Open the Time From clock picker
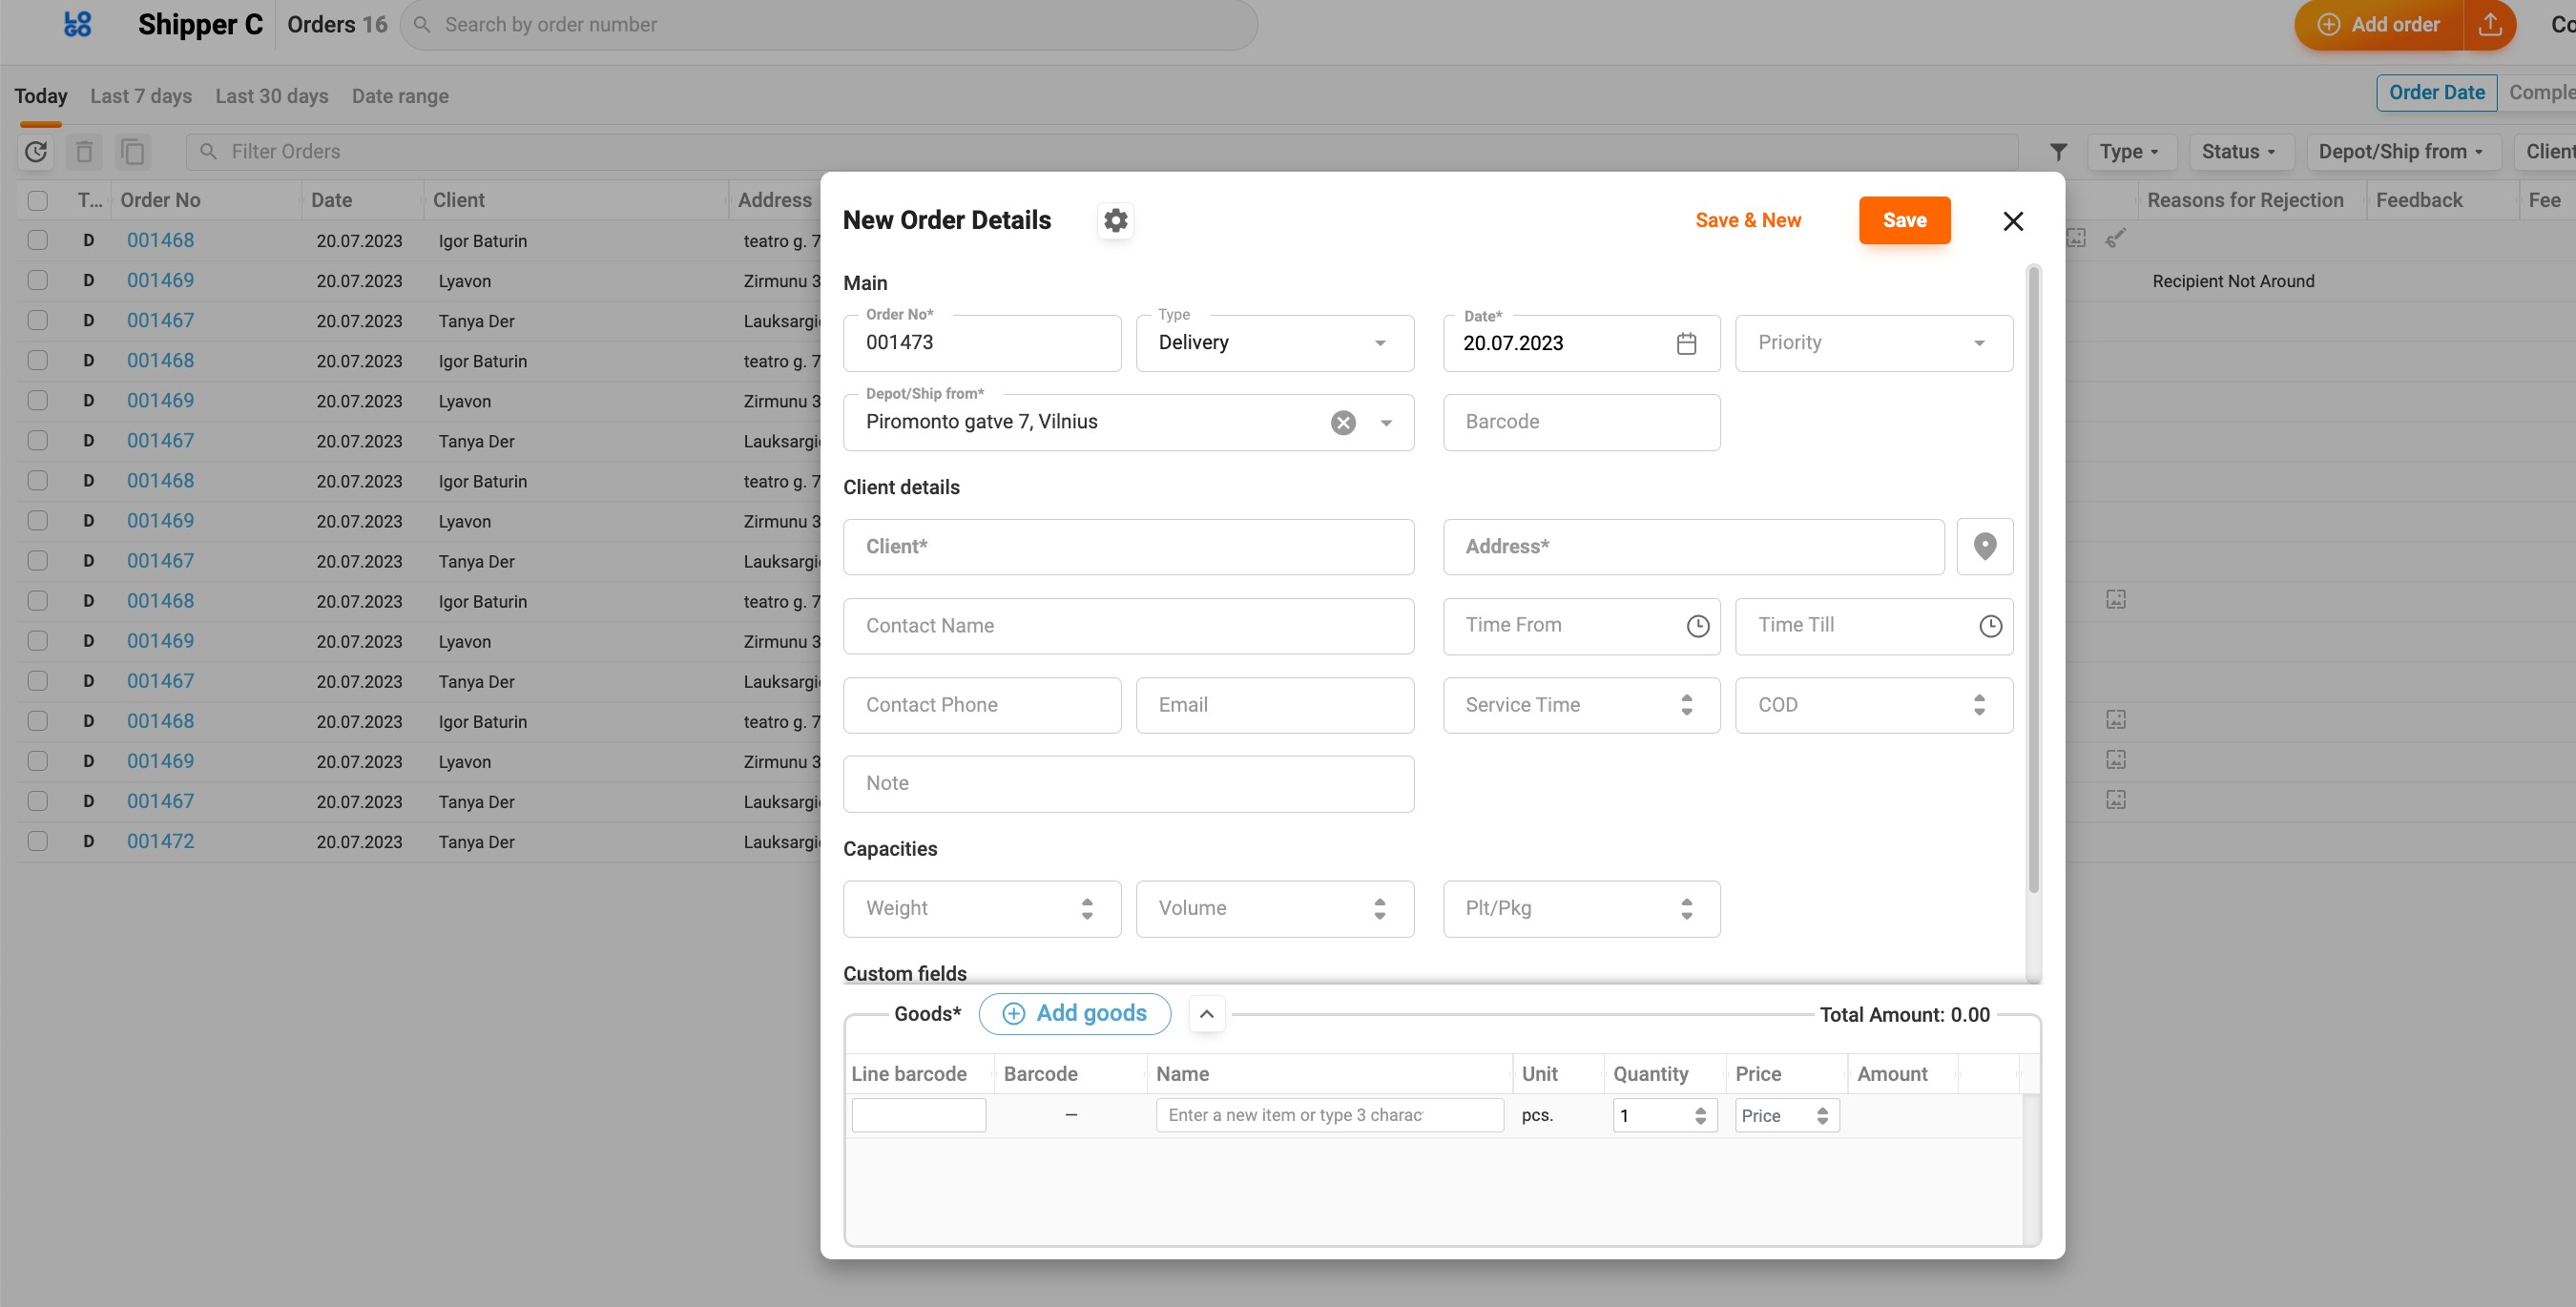Screen dimensions: 2576x1307 tap(1697, 626)
